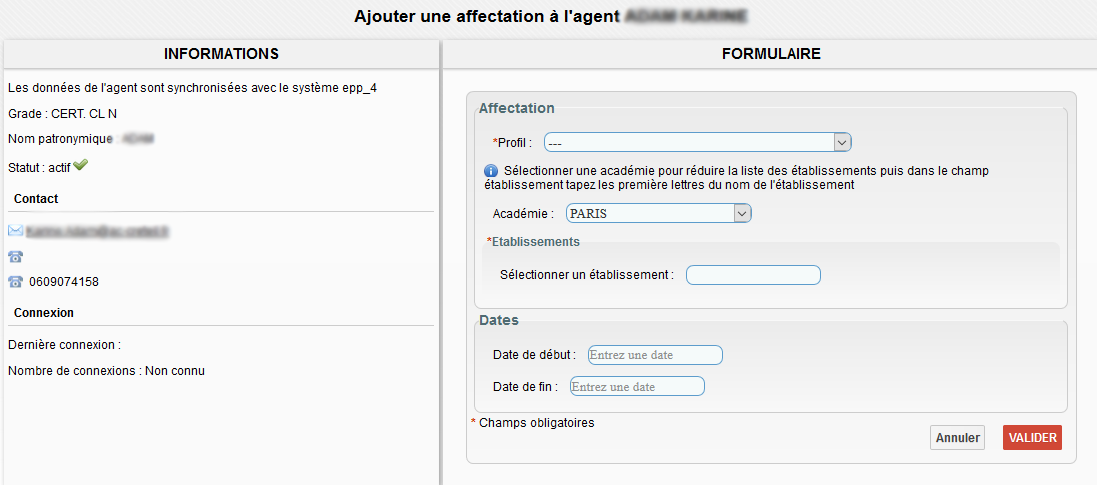The width and height of the screenshot is (1097, 485).
Task: Click the Dates group legend
Action: (498, 321)
